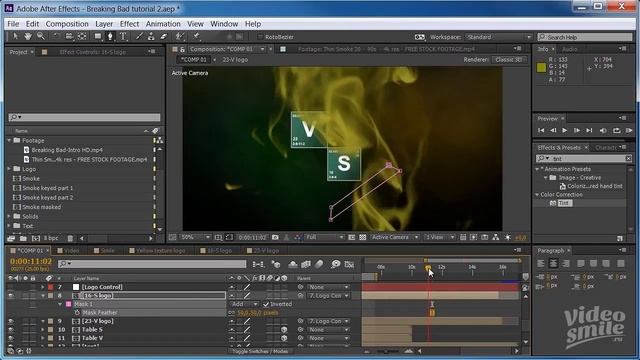This screenshot has width=640, height=360.
Task: Select the Roto Brush tool
Action: pyautogui.click(x=180, y=36)
